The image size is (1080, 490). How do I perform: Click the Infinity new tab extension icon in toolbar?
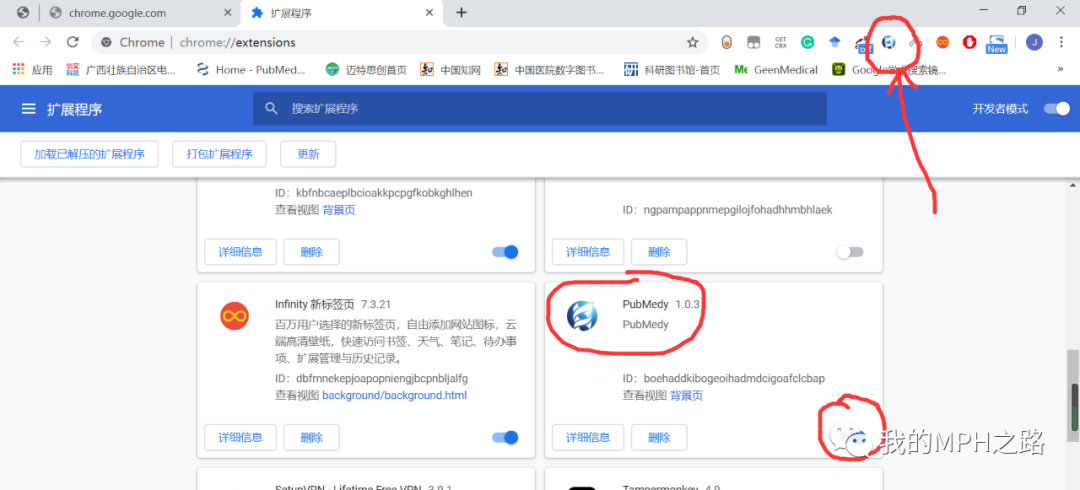pos(942,42)
